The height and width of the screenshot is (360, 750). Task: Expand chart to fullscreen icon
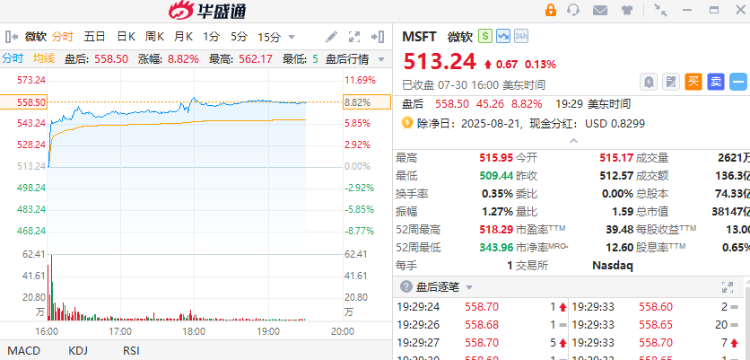click(354, 36)
